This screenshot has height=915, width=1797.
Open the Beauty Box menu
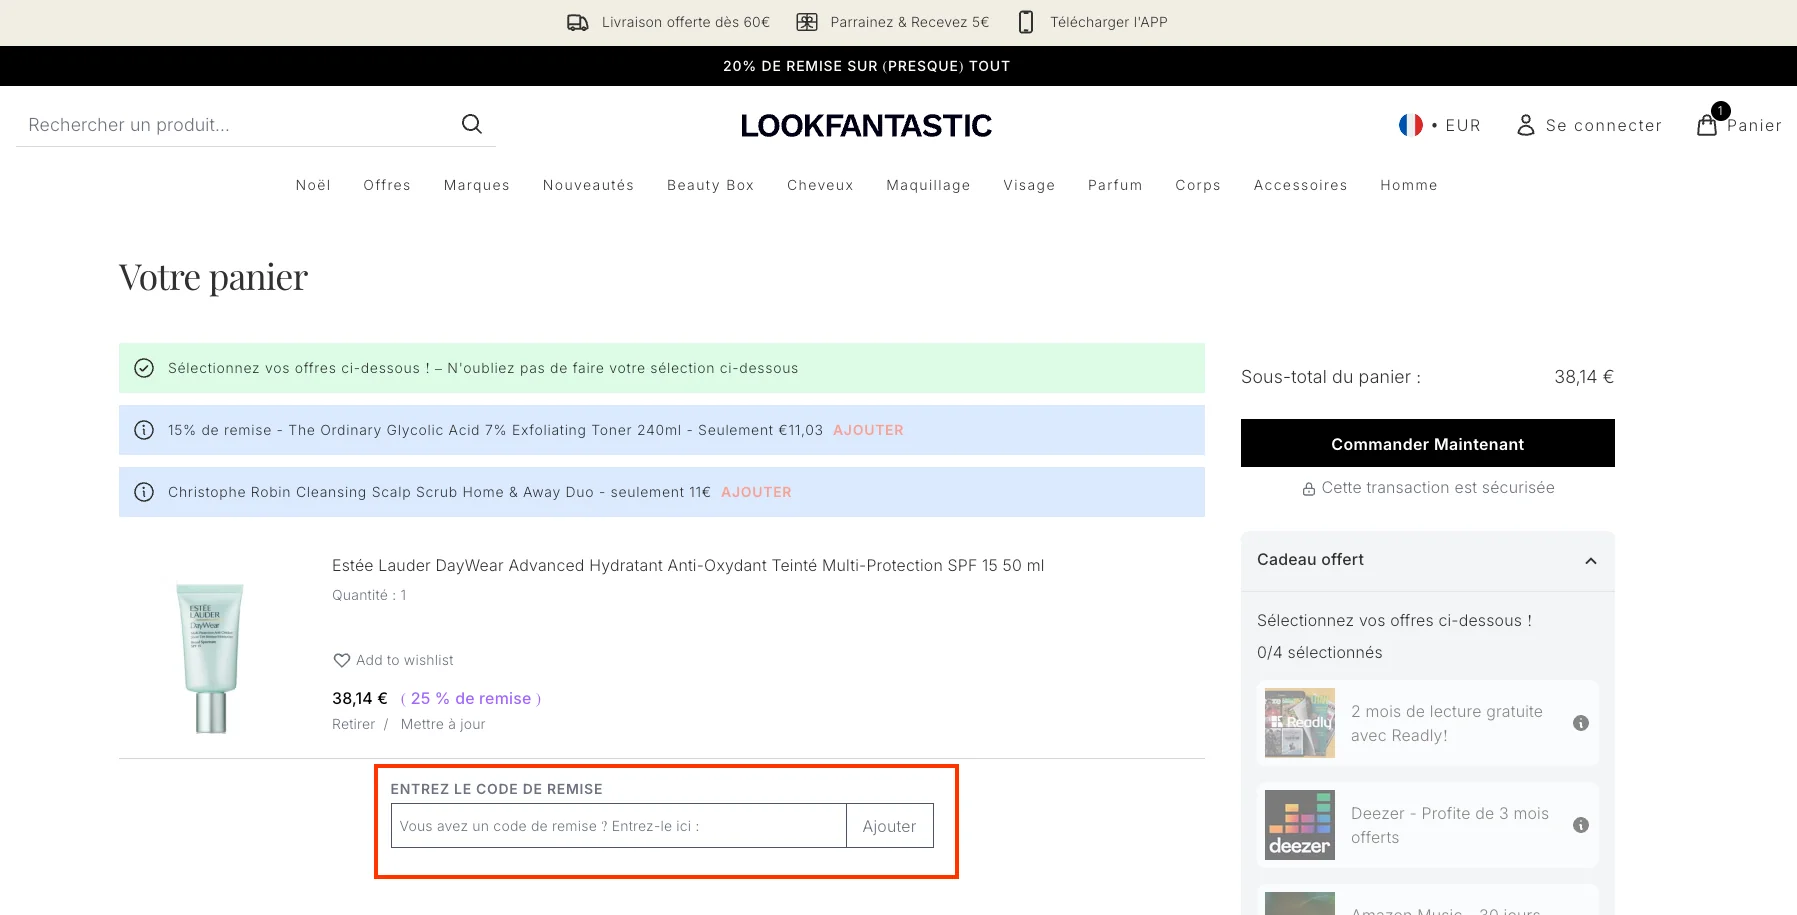[x=710, y=185]
